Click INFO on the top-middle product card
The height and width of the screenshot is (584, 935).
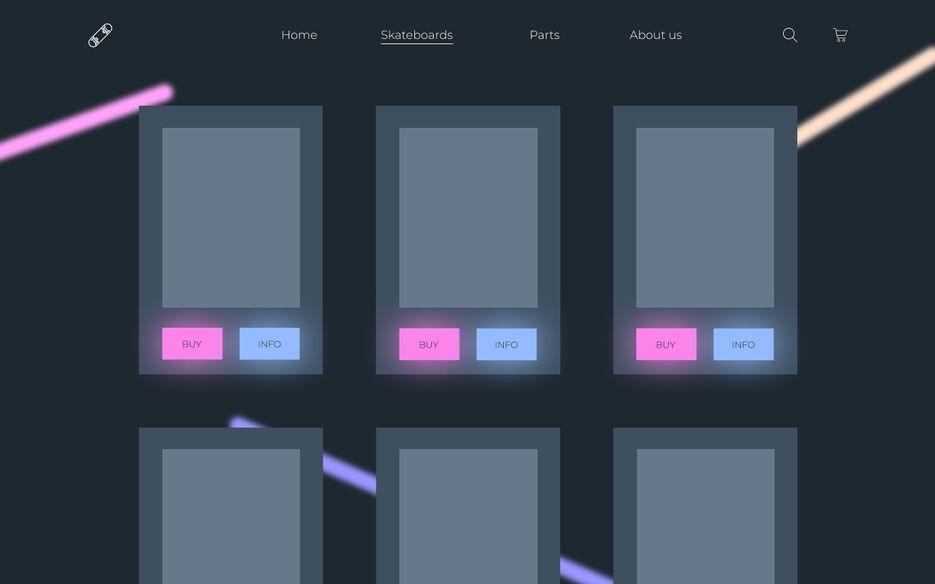pyautogui.click(x=506, y=344)
